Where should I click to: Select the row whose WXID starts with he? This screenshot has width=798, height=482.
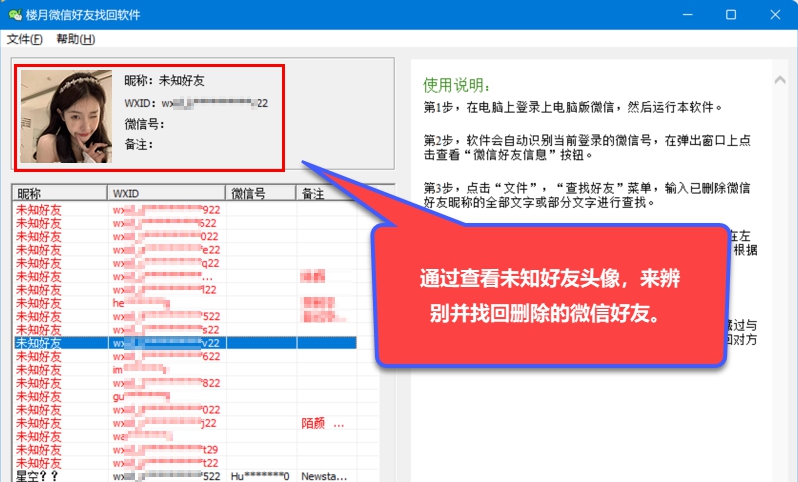[185, 303]
